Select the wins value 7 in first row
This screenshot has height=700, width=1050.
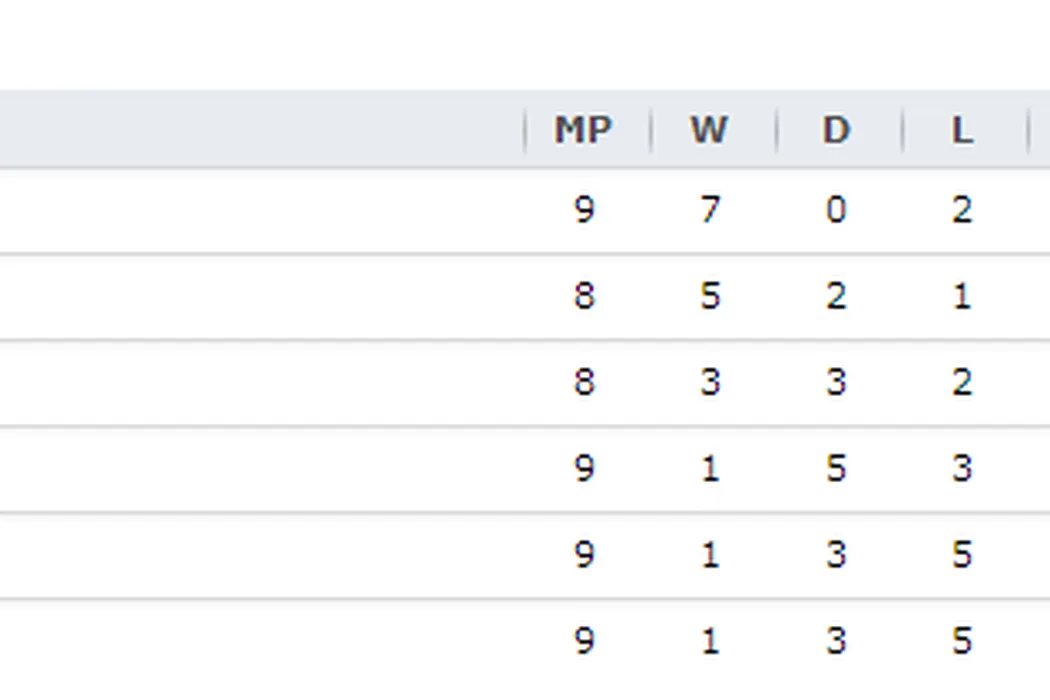point(709,210)
